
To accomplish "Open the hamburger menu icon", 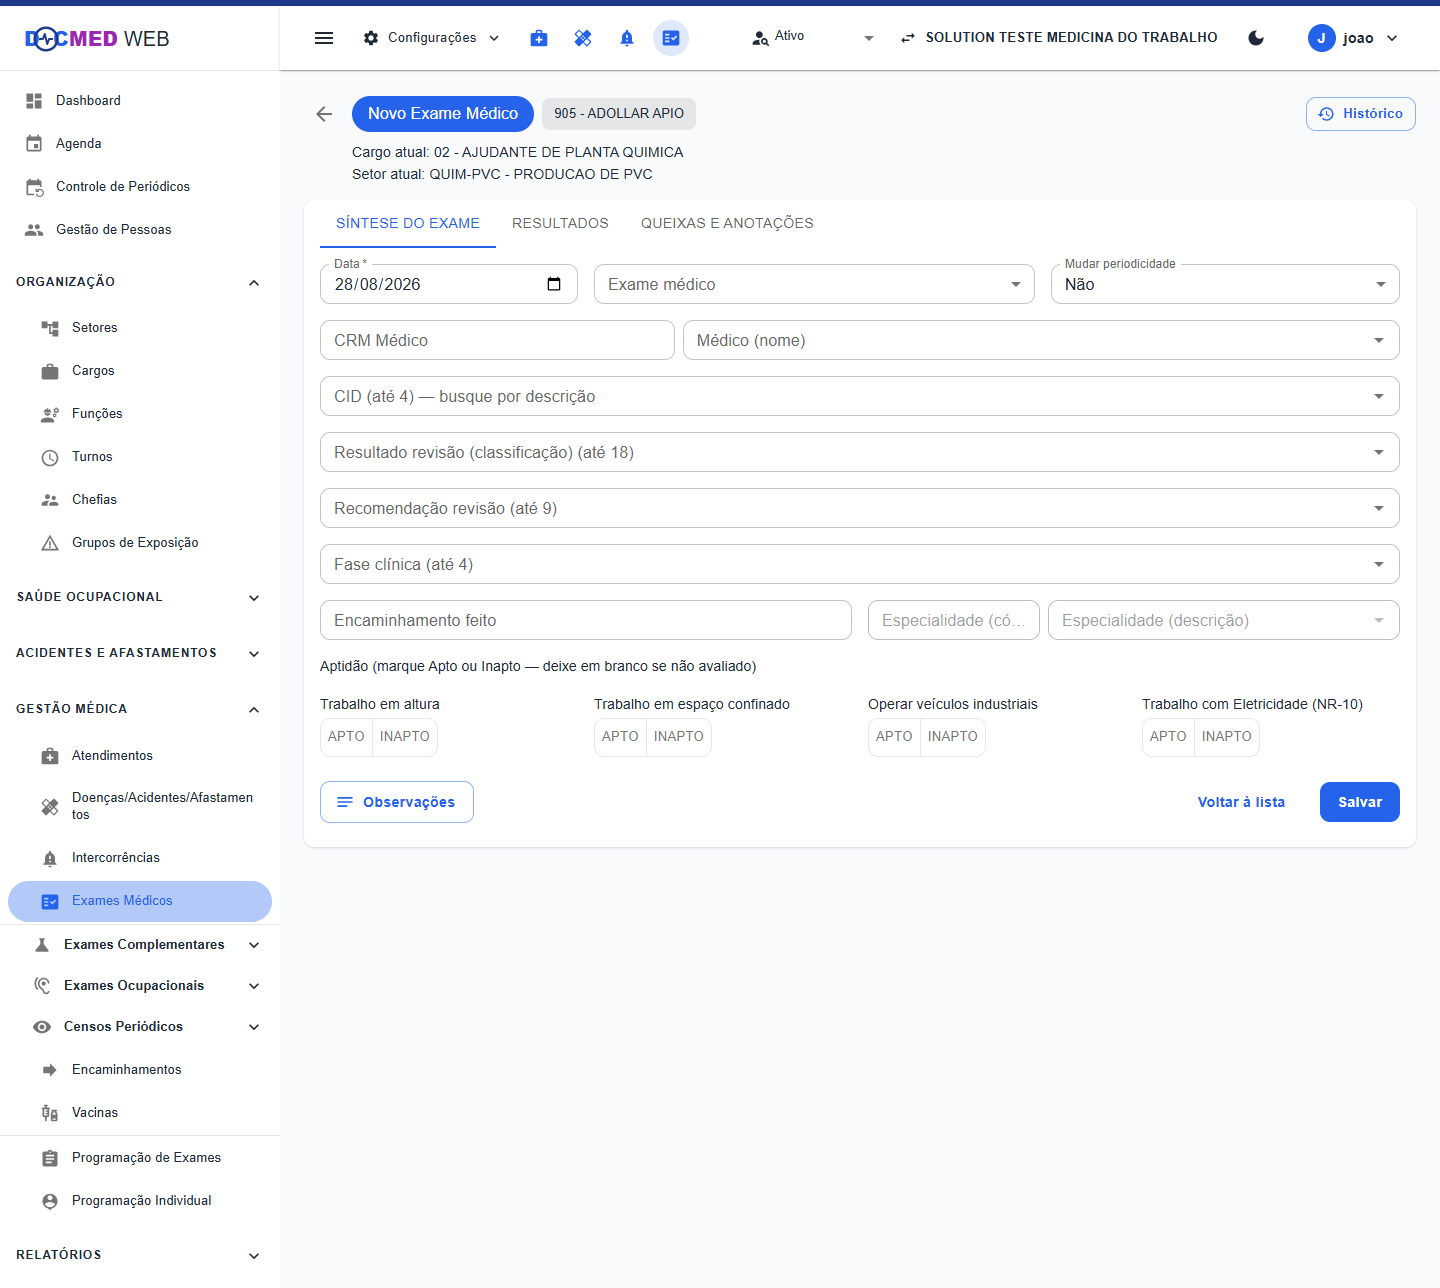I will click(324, 38).
